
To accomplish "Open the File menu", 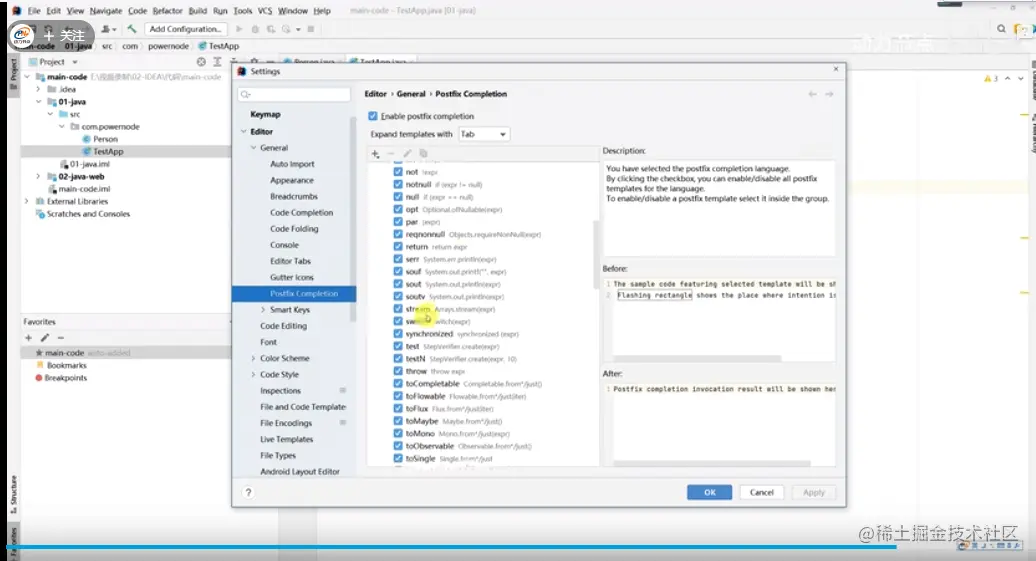I will point(34,11).
